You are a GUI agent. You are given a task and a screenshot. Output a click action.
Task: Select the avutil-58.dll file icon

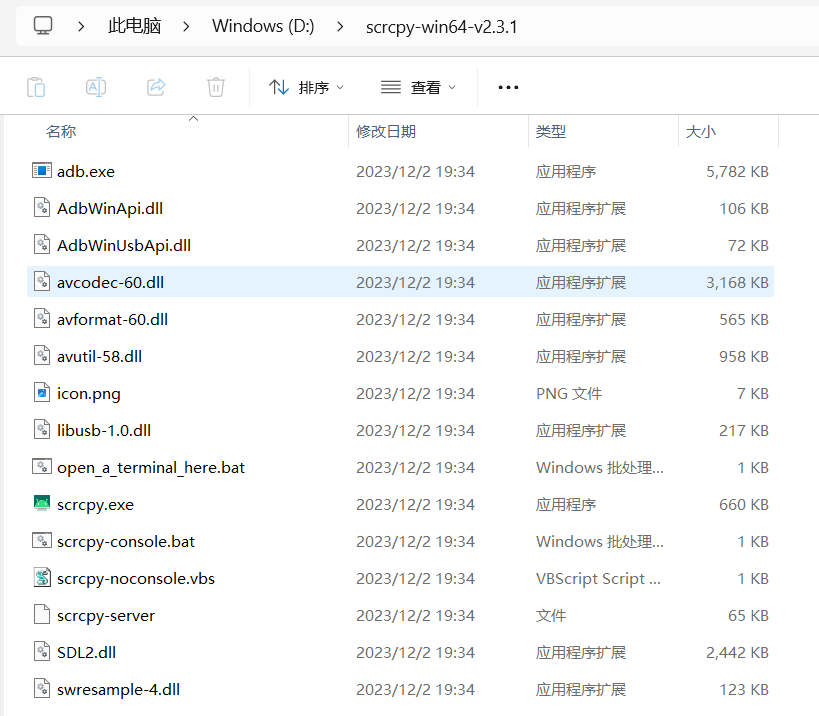click(42, 356)
